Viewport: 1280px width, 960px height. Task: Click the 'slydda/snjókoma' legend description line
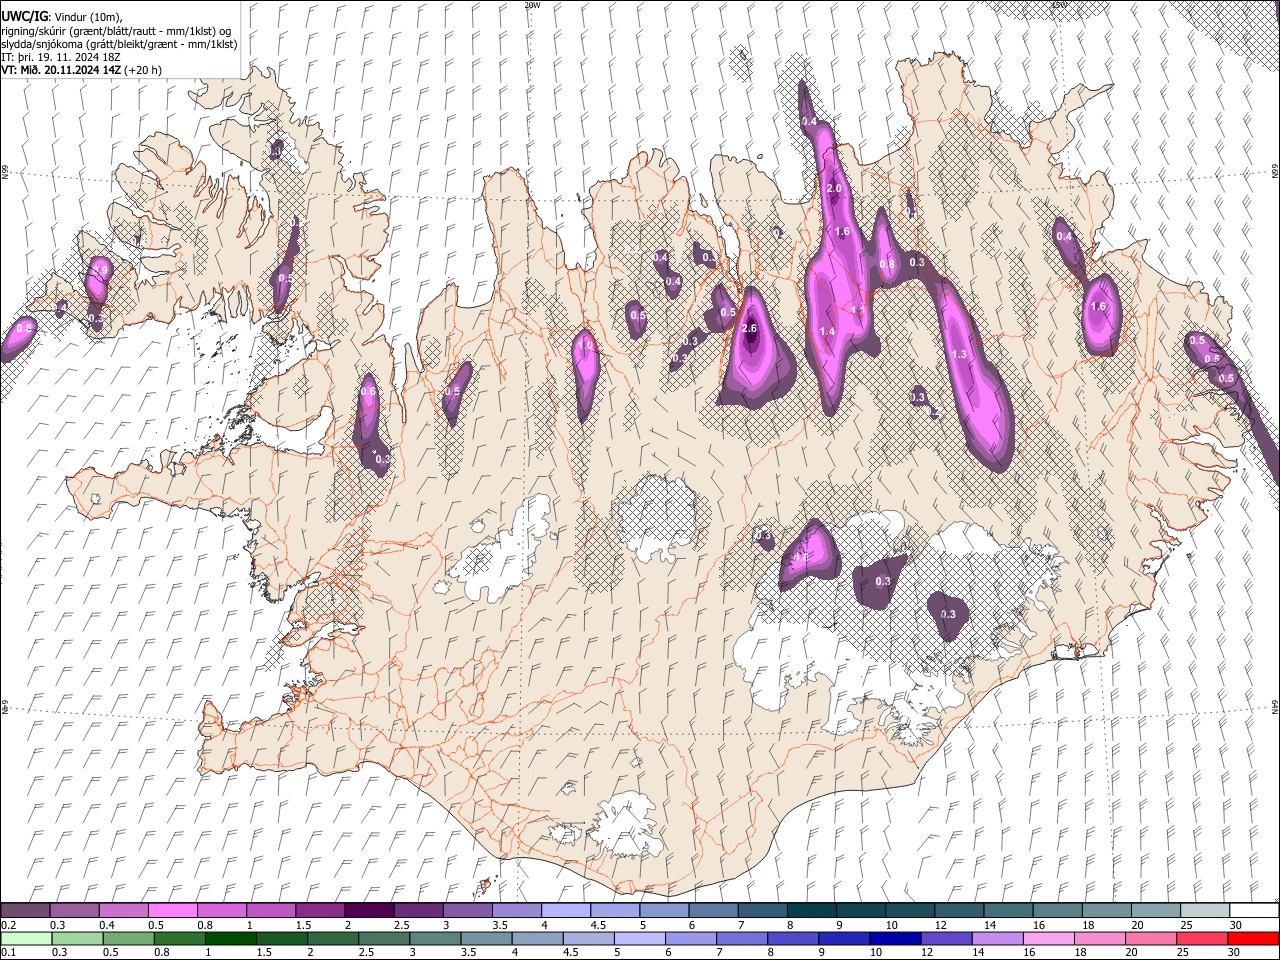point(119,44)
